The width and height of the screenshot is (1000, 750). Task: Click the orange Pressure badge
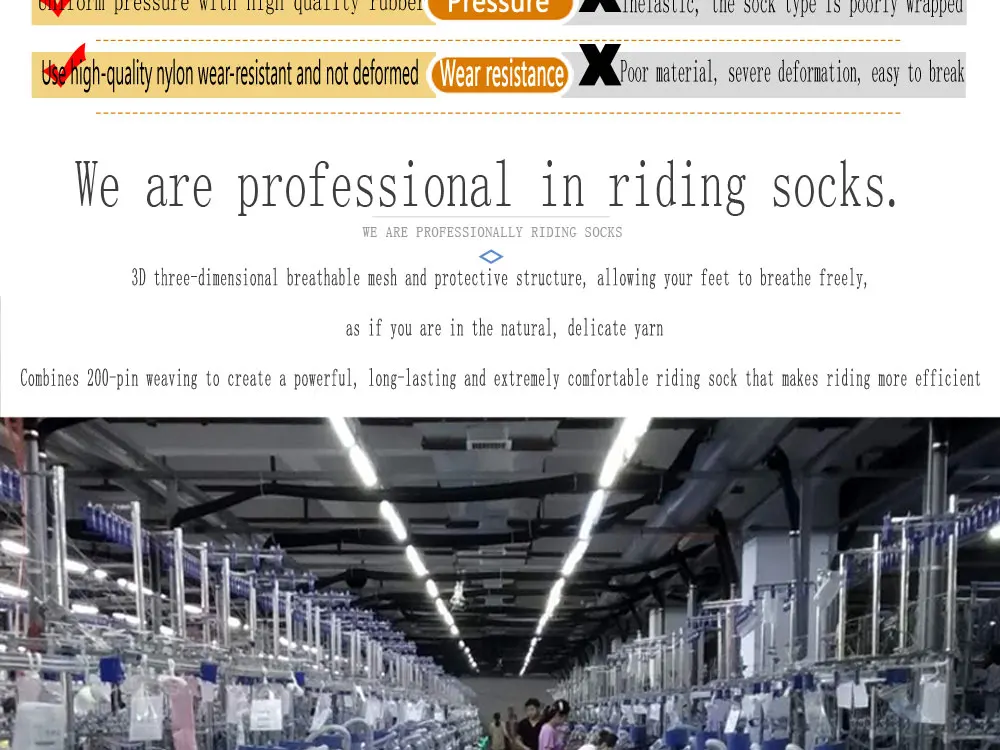(x=499, y=8)
